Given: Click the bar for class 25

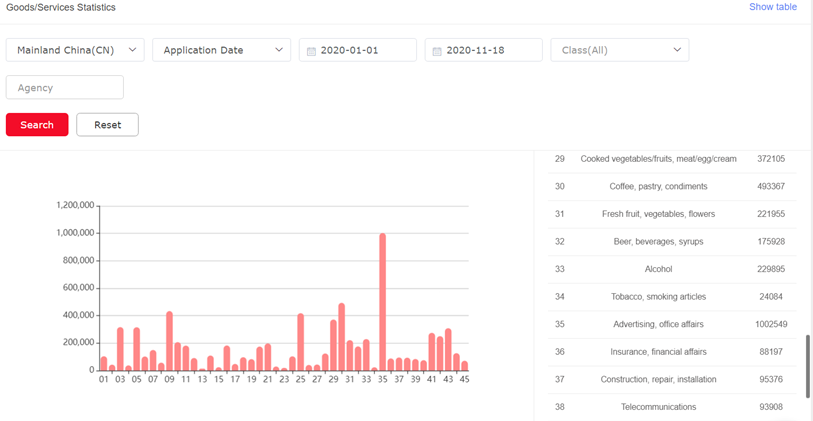Looking at the screenshot, I should click(x=301, y=342).
